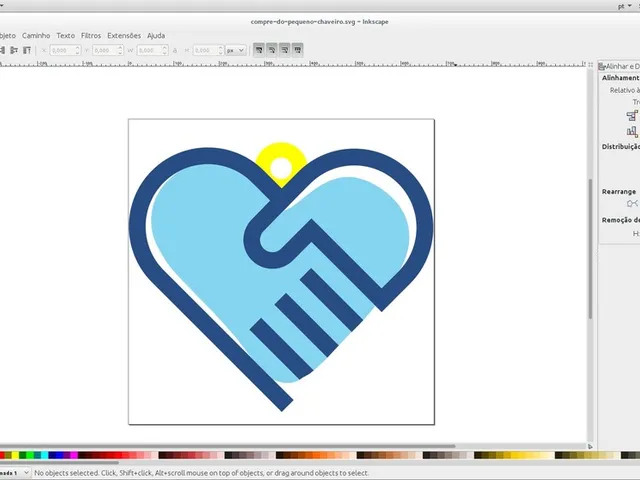Pick the yellow swatch in the color palette
The height and width of the screenshot is (480, 640).
pos(15,455)
